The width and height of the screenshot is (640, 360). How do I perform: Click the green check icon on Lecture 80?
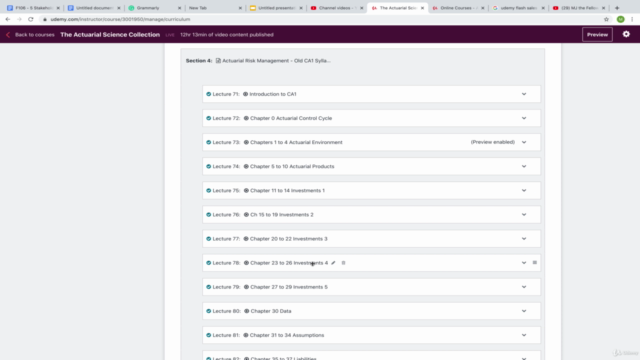point(209,311)
